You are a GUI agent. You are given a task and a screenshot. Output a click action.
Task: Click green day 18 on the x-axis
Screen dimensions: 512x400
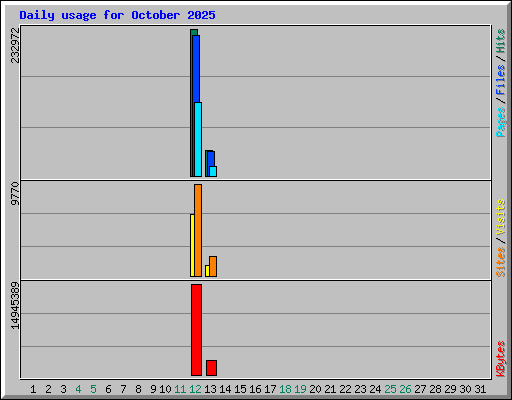tap(285, 389)
